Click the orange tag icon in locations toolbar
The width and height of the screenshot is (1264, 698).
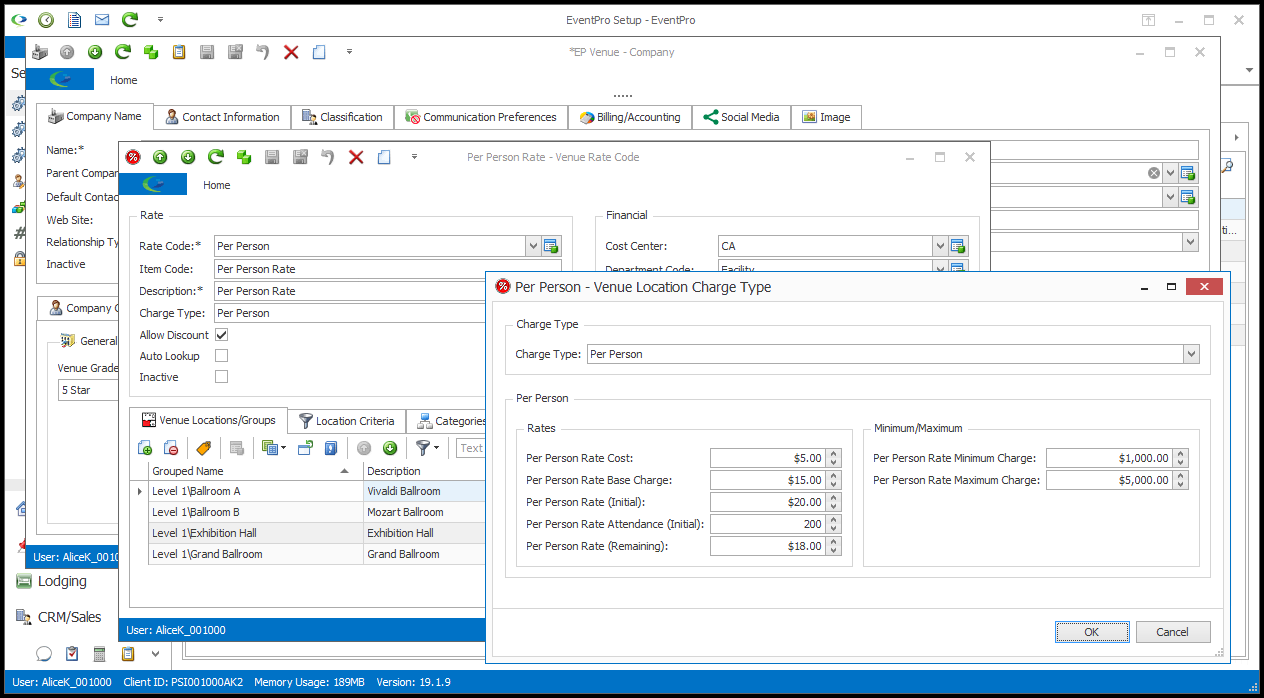point(203,448)
